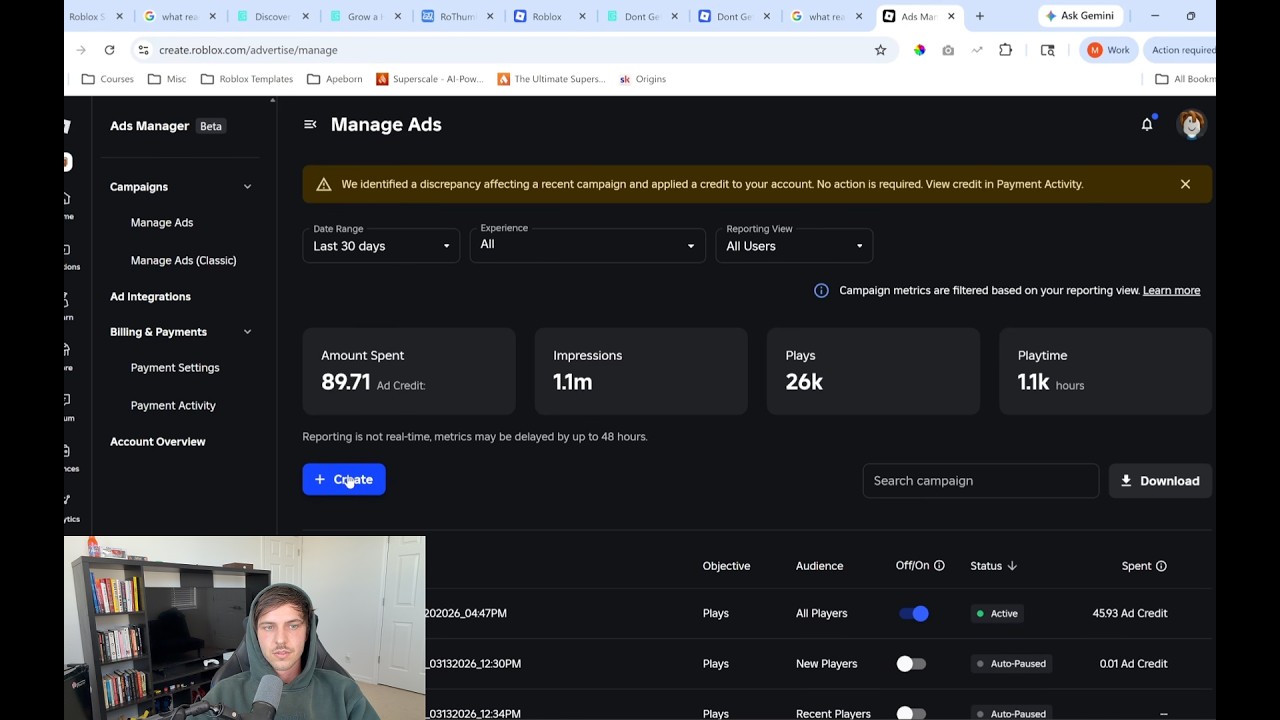The height and width of the screenshot is (720, 1280).
Task: Reload the page
Action: (x=109, y=50)
